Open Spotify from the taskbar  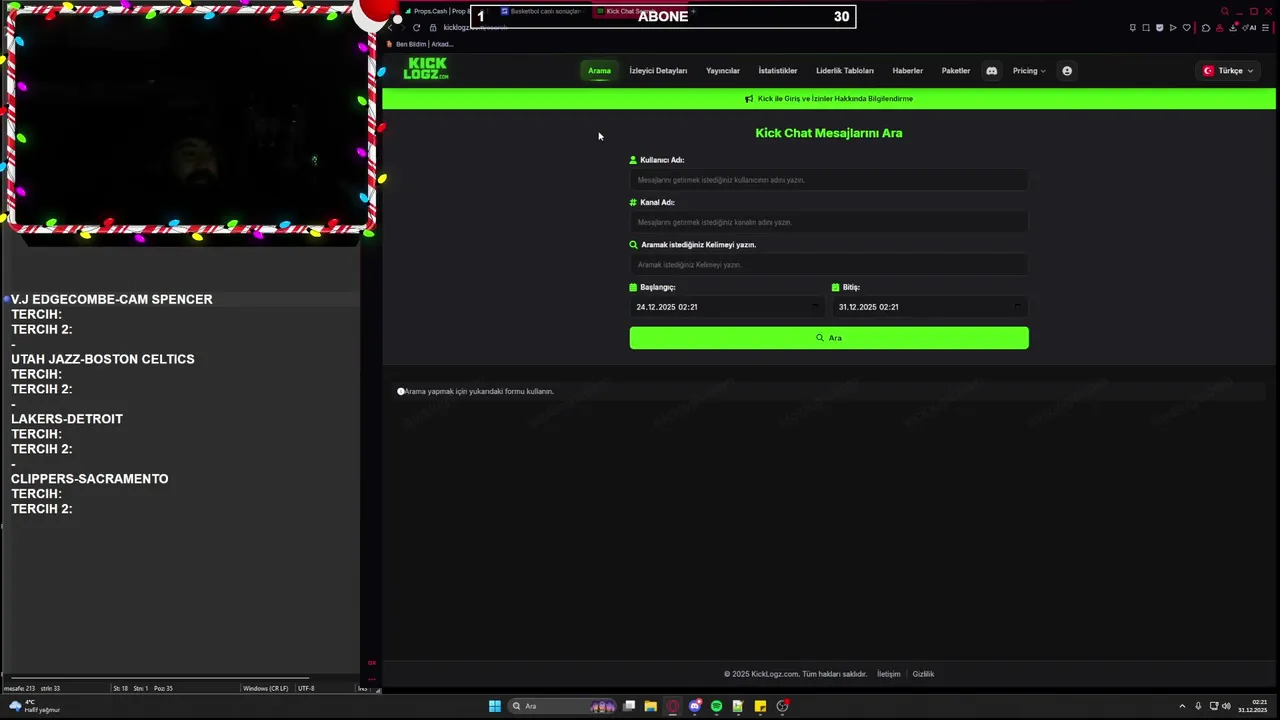tap(716, 706)
